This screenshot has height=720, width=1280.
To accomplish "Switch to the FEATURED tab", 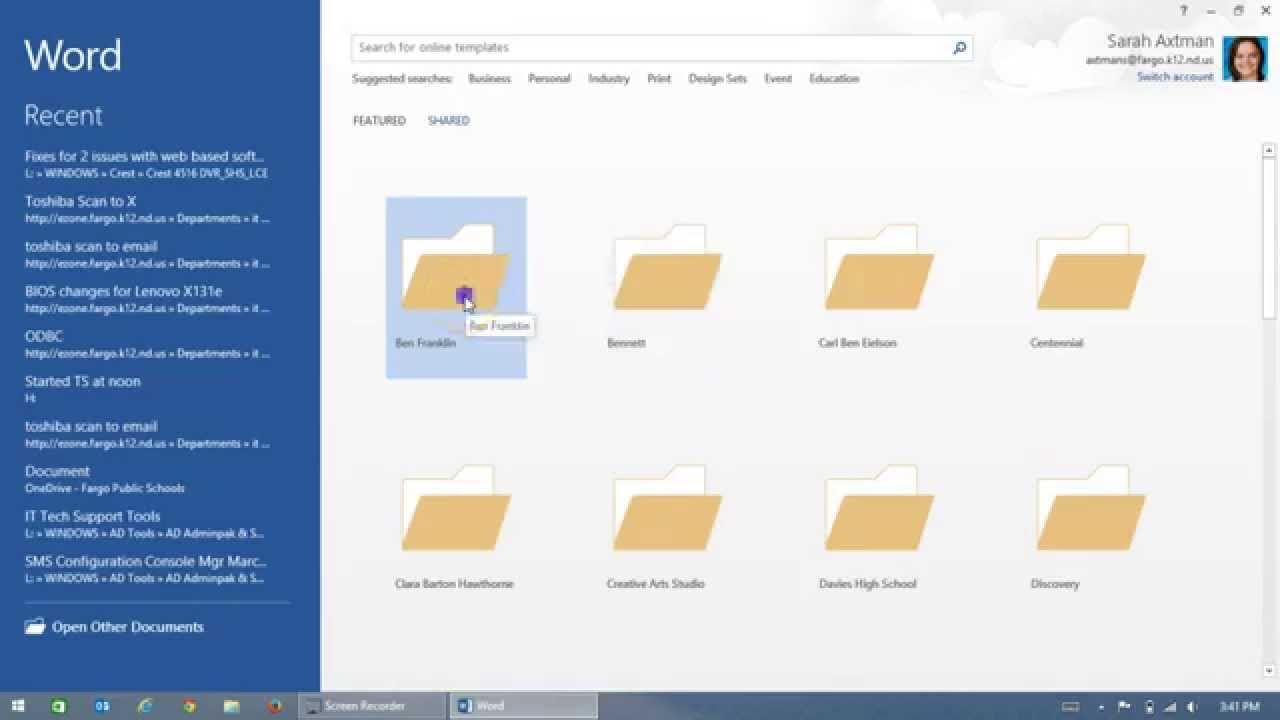I will (x=379, y=120).
